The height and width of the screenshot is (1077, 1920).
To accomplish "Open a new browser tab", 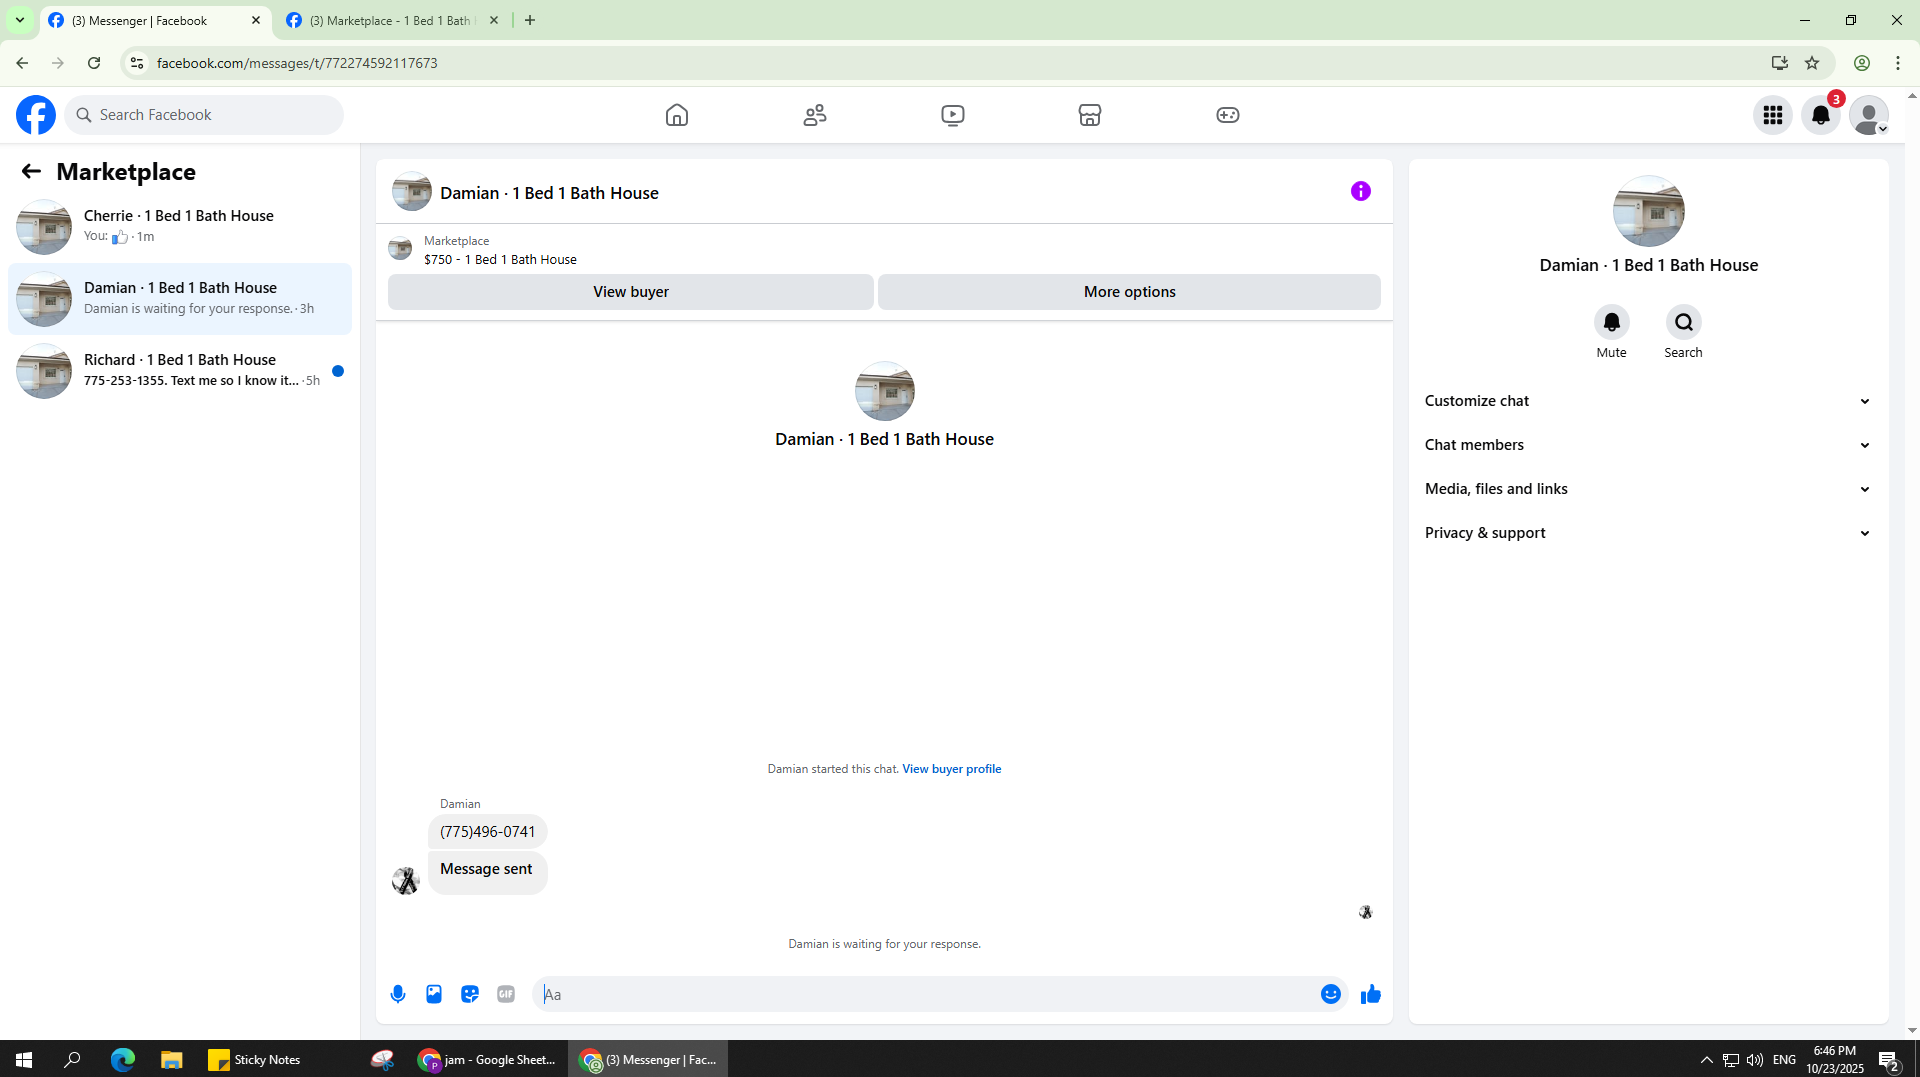I will click(530, 20).
